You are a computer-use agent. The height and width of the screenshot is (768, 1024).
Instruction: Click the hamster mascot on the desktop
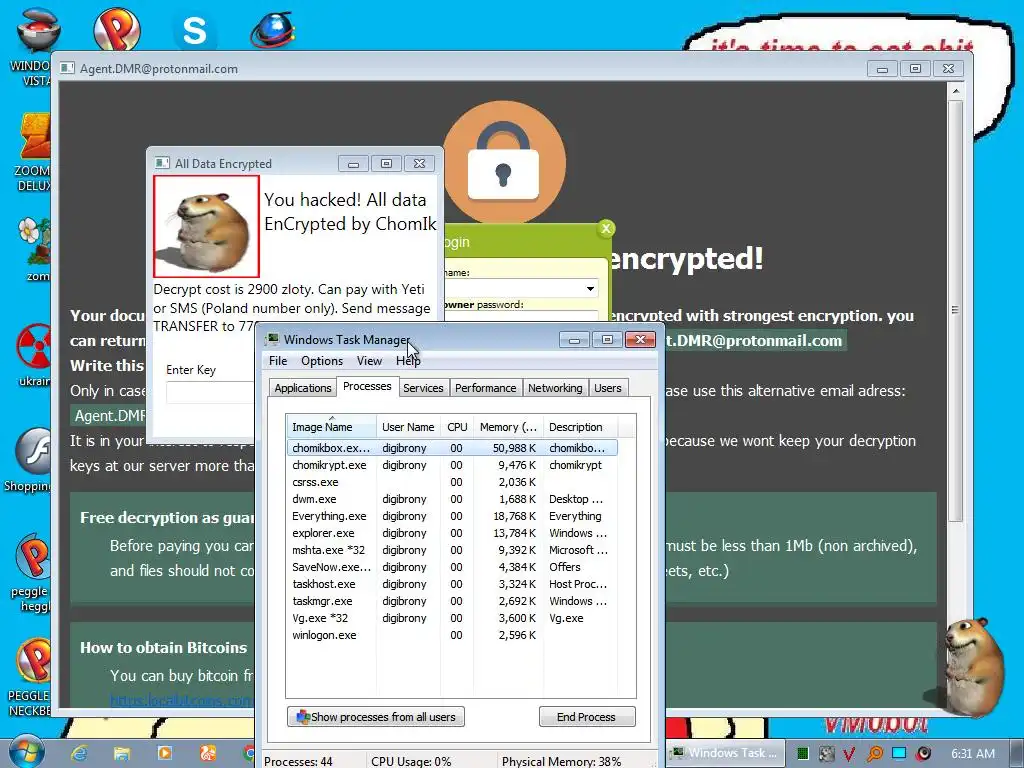point(973,666)
